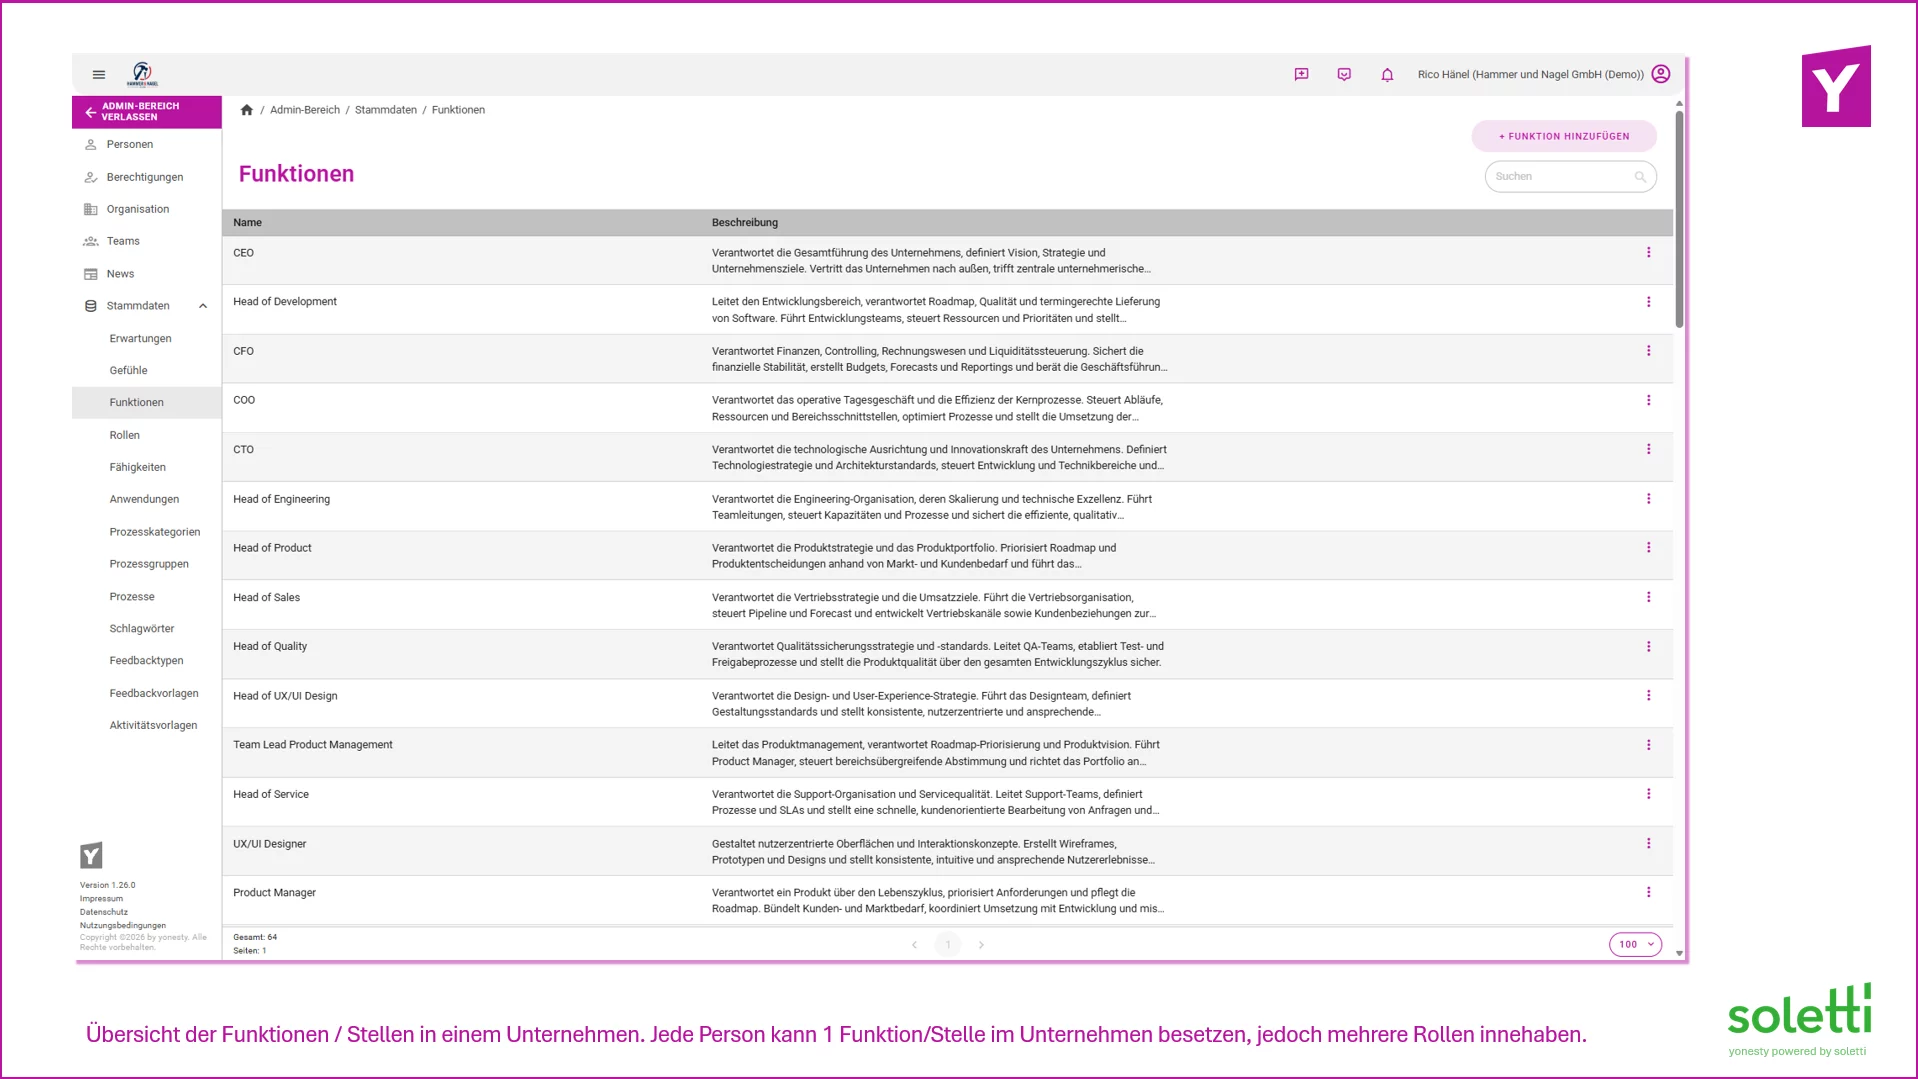Select Funktionen in the sidebar
The height and width of the screenshot is (1079, 1918).
tap(147, 402)
